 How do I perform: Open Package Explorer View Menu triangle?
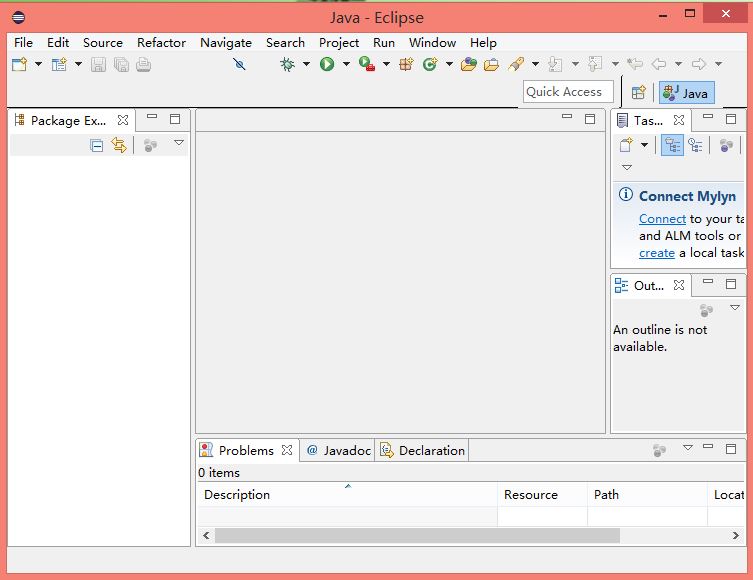pyautogui.click(x=179, y=143)
